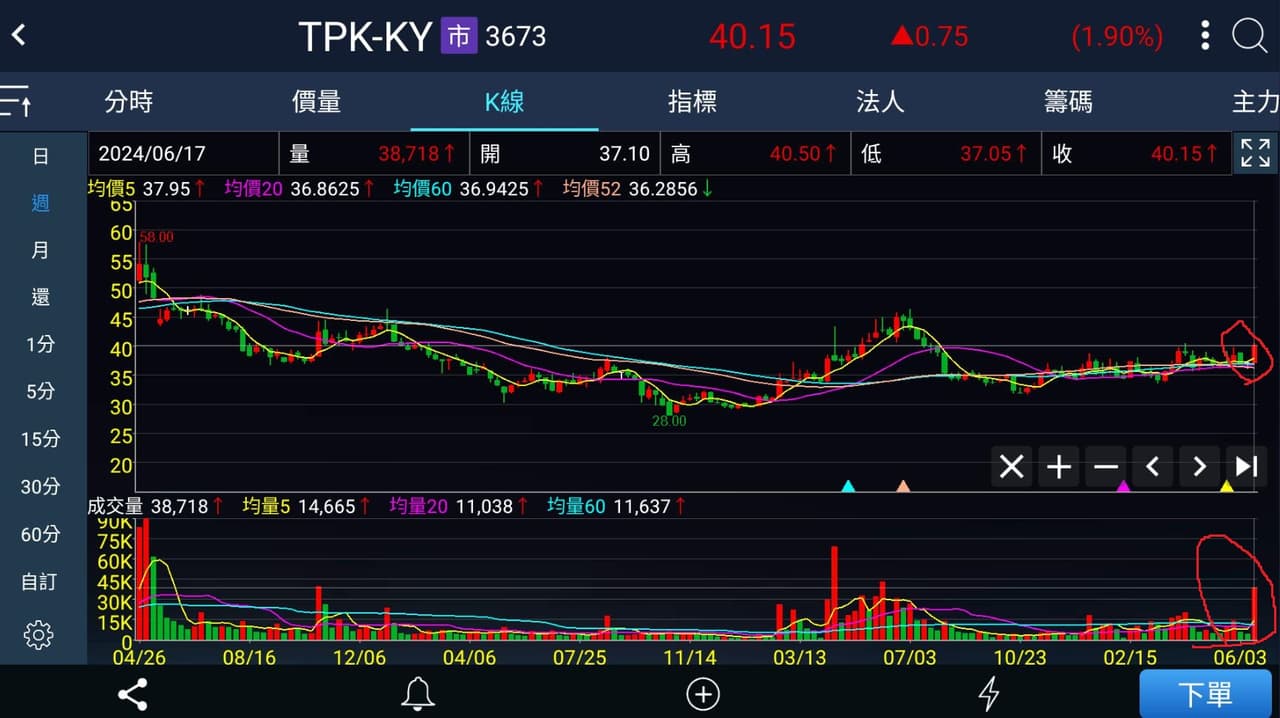Select daily 日 period
Screen dimensions: 1280x718
click(x=40, y=155)
